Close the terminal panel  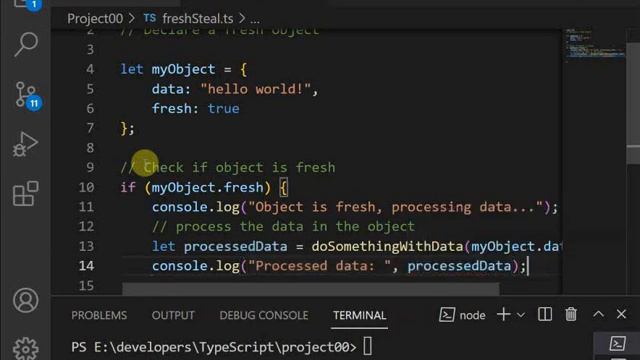pos(621,314)
